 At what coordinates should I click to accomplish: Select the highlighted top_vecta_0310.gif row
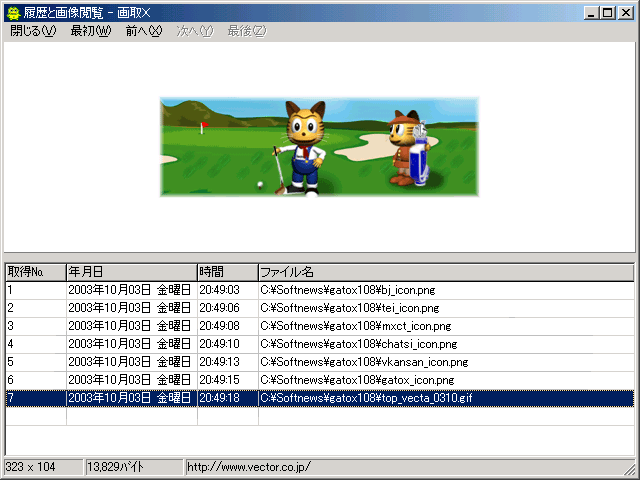coord(320,398)
